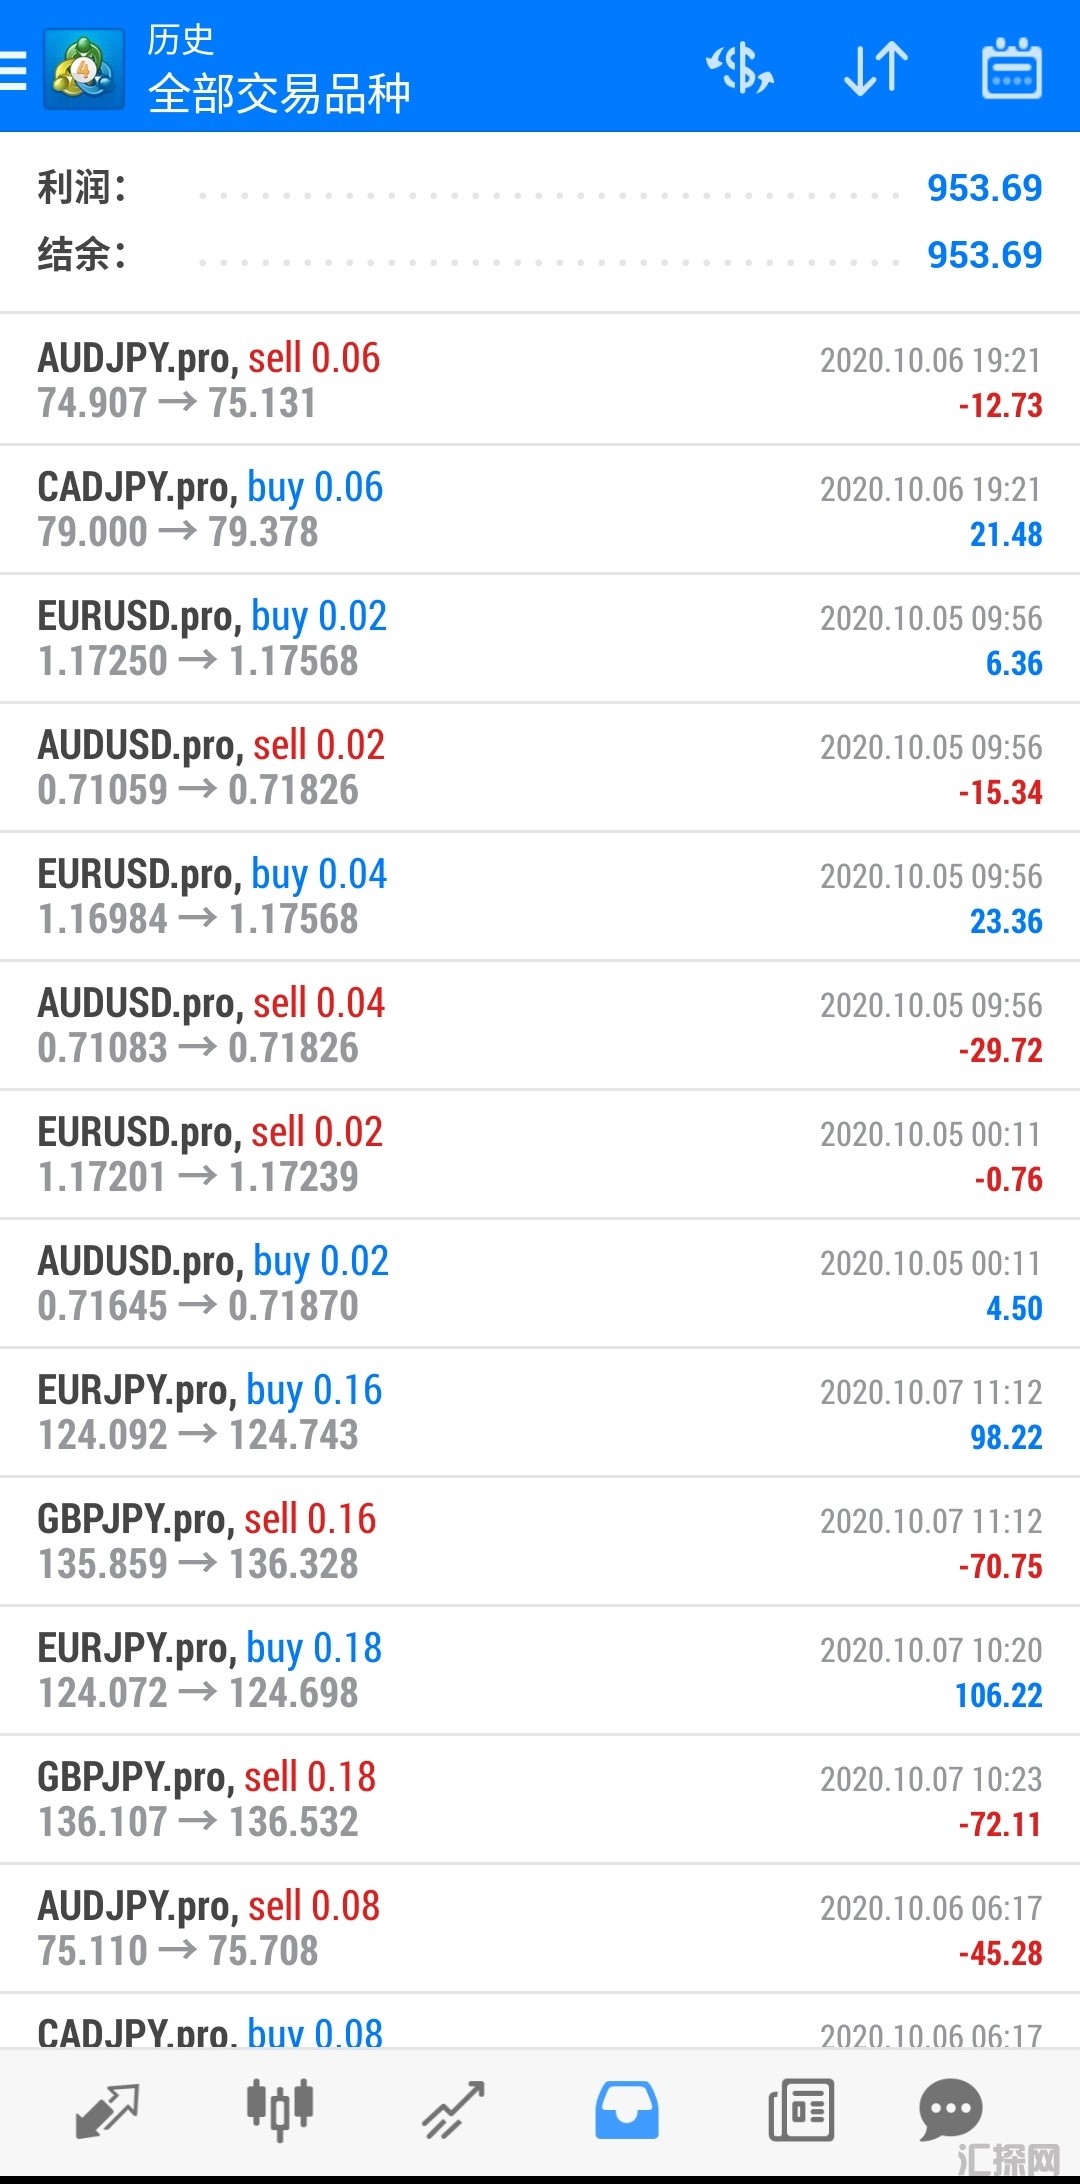Select the CADJPY.pro buy 0.06 entry
The width and height of the screenshot is (1080, 2184).
click(x=540, y=510)
